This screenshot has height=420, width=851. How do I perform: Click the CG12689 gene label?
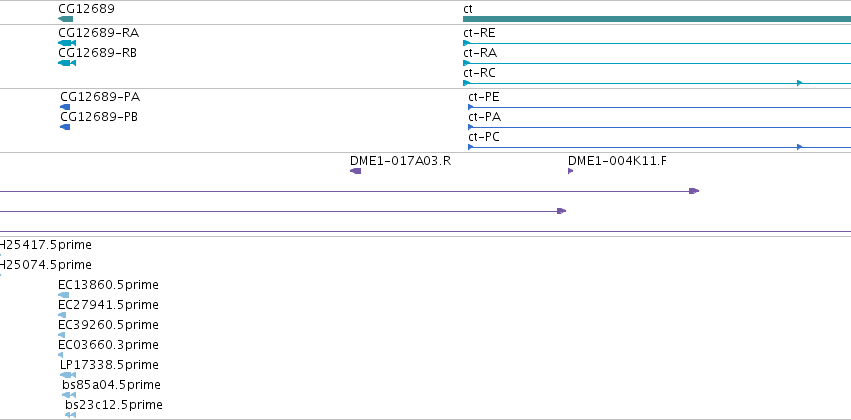pos(86,9)
